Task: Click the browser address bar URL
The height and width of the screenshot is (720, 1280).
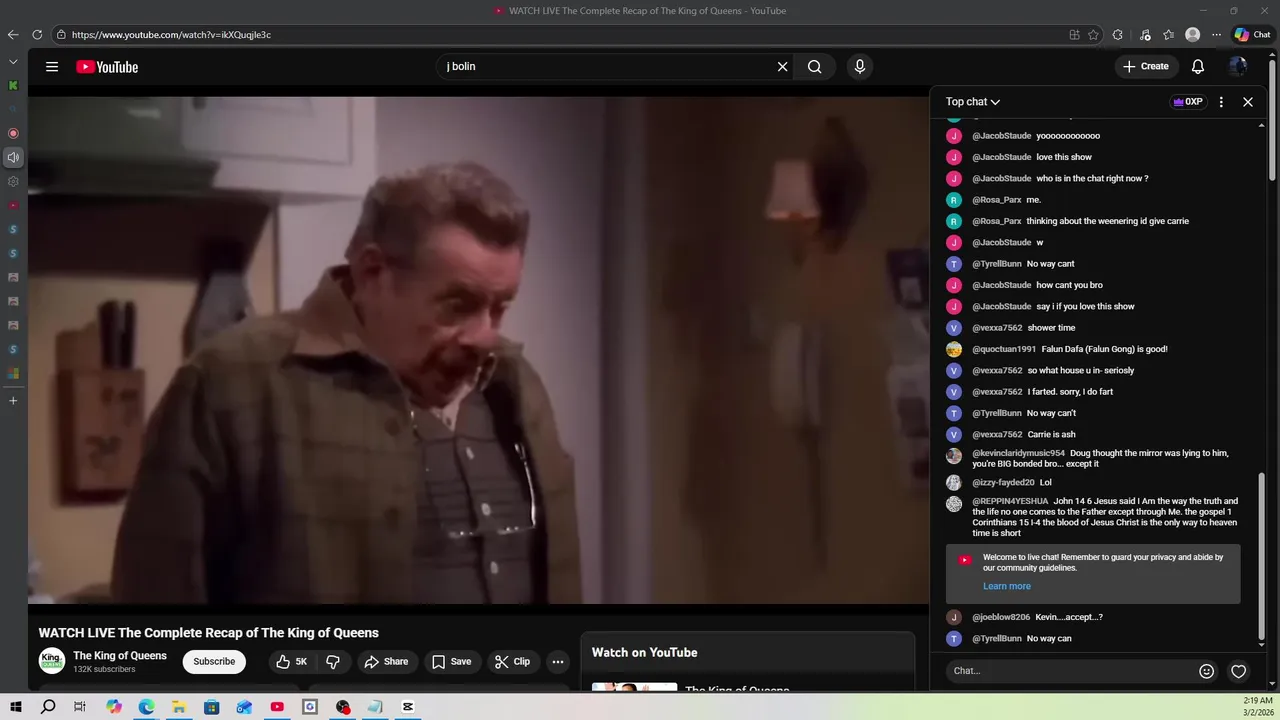Action: pyautogui.click(x=171, y=35)
